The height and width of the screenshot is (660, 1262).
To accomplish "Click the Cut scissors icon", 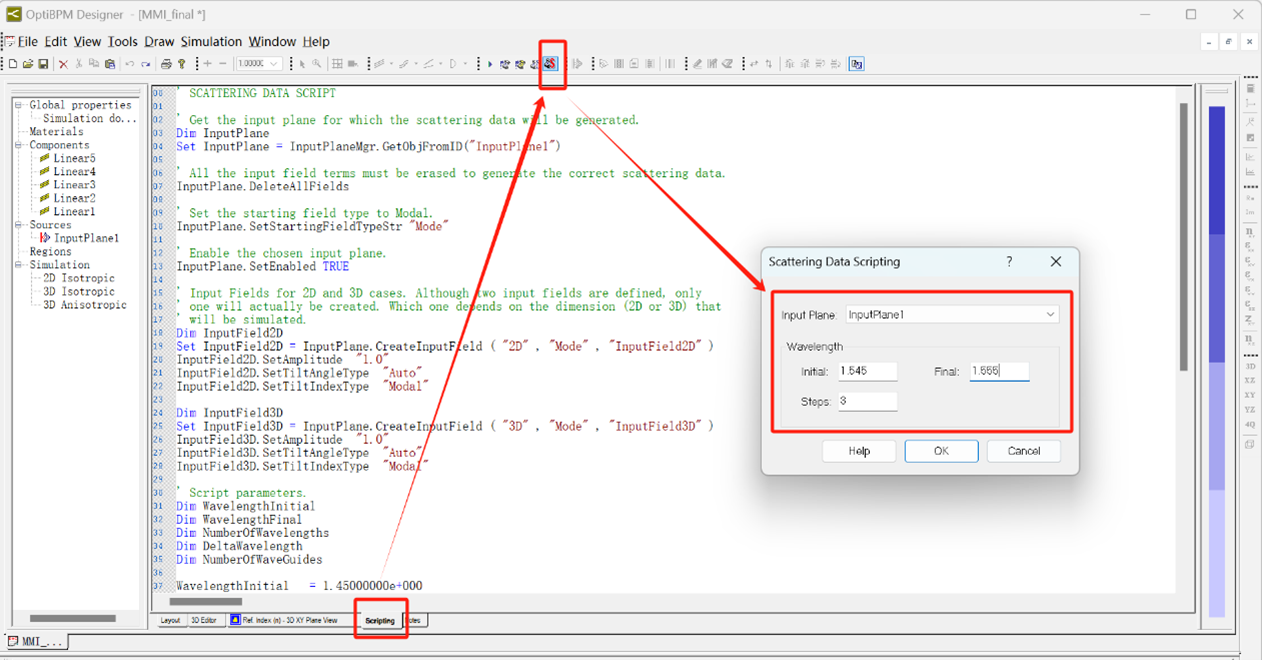I will 79,64.
